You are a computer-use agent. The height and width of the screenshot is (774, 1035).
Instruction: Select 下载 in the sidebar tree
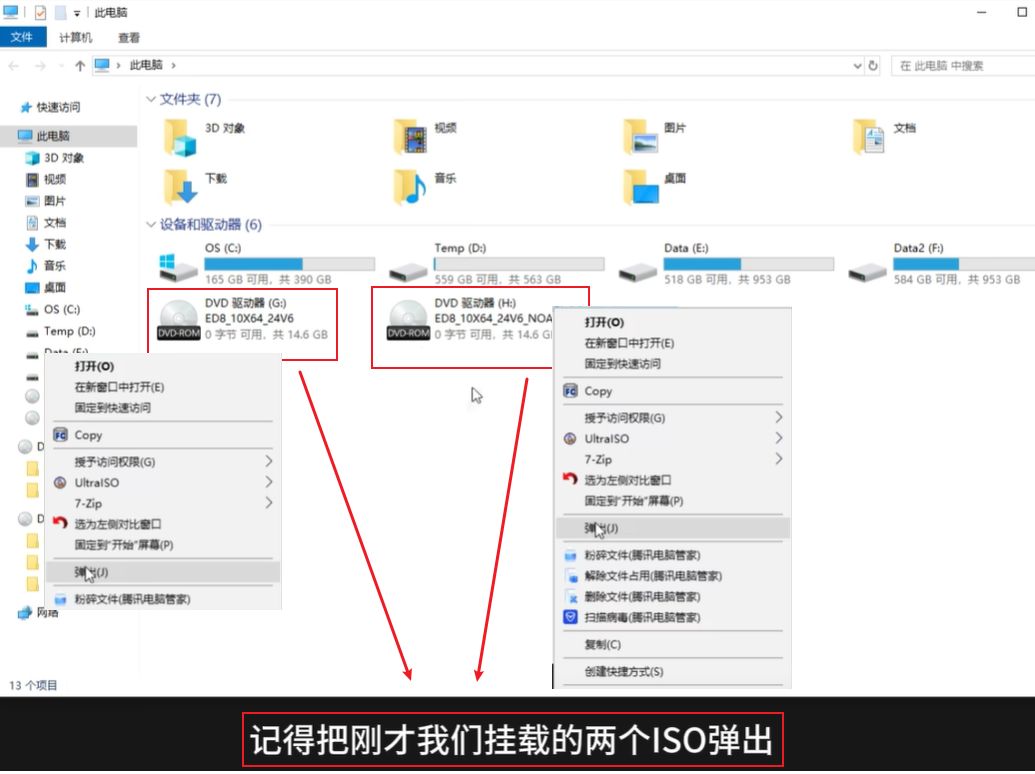click(54, 244)
